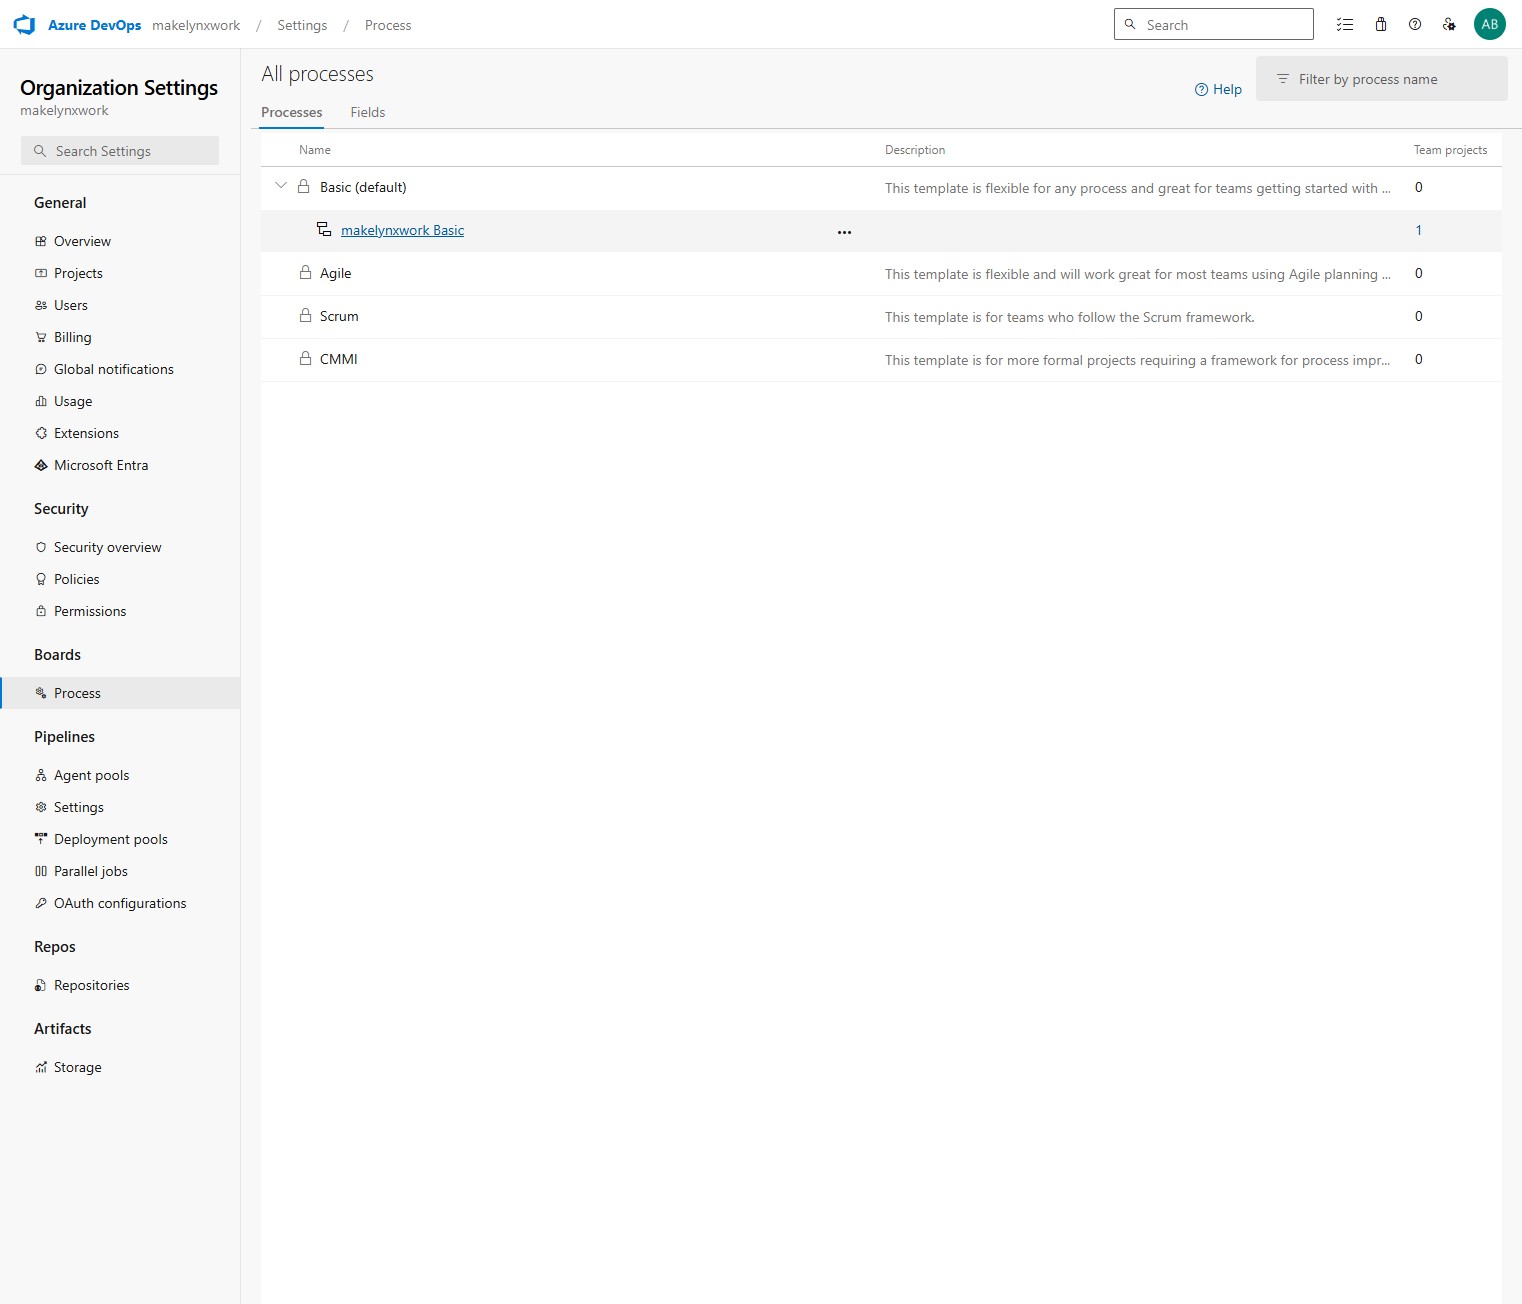Click the lock icon next to Agile
Screen dimensions: 1522x1304
click(306, 273)
